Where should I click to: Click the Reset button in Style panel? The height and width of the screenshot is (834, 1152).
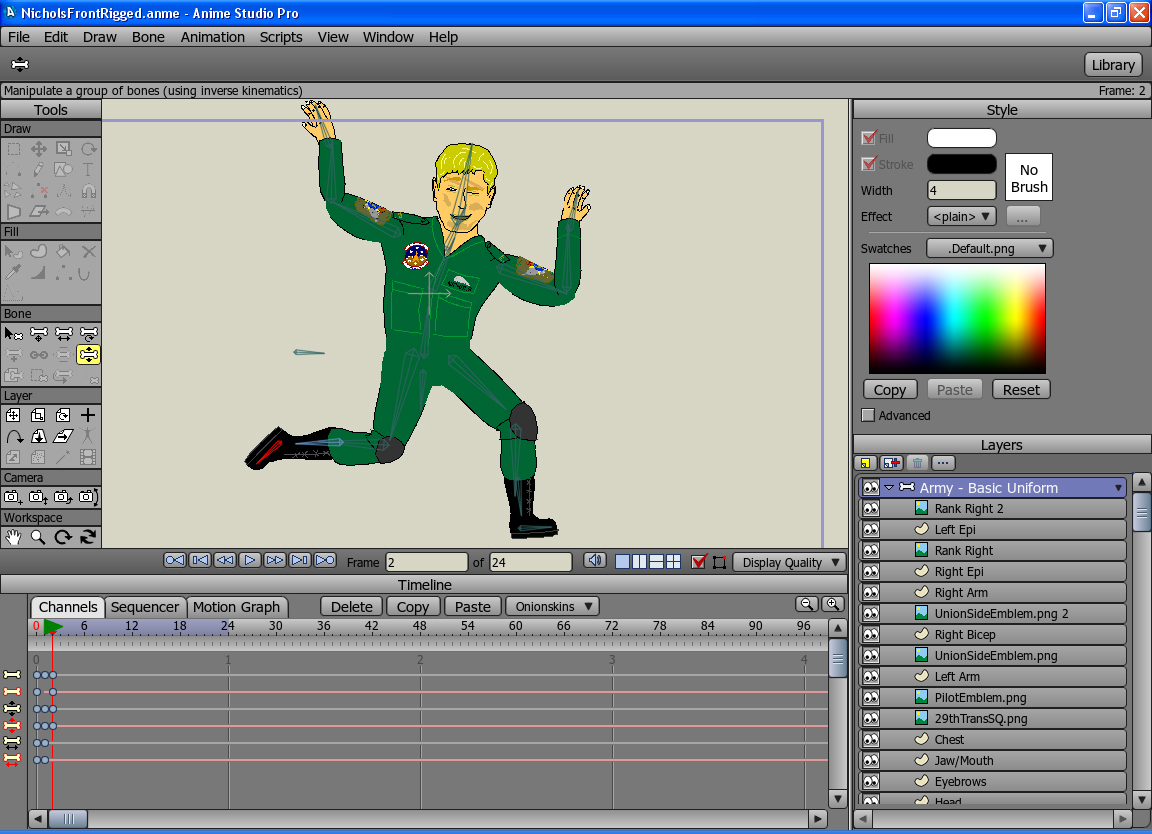[x=1021, y=390]
